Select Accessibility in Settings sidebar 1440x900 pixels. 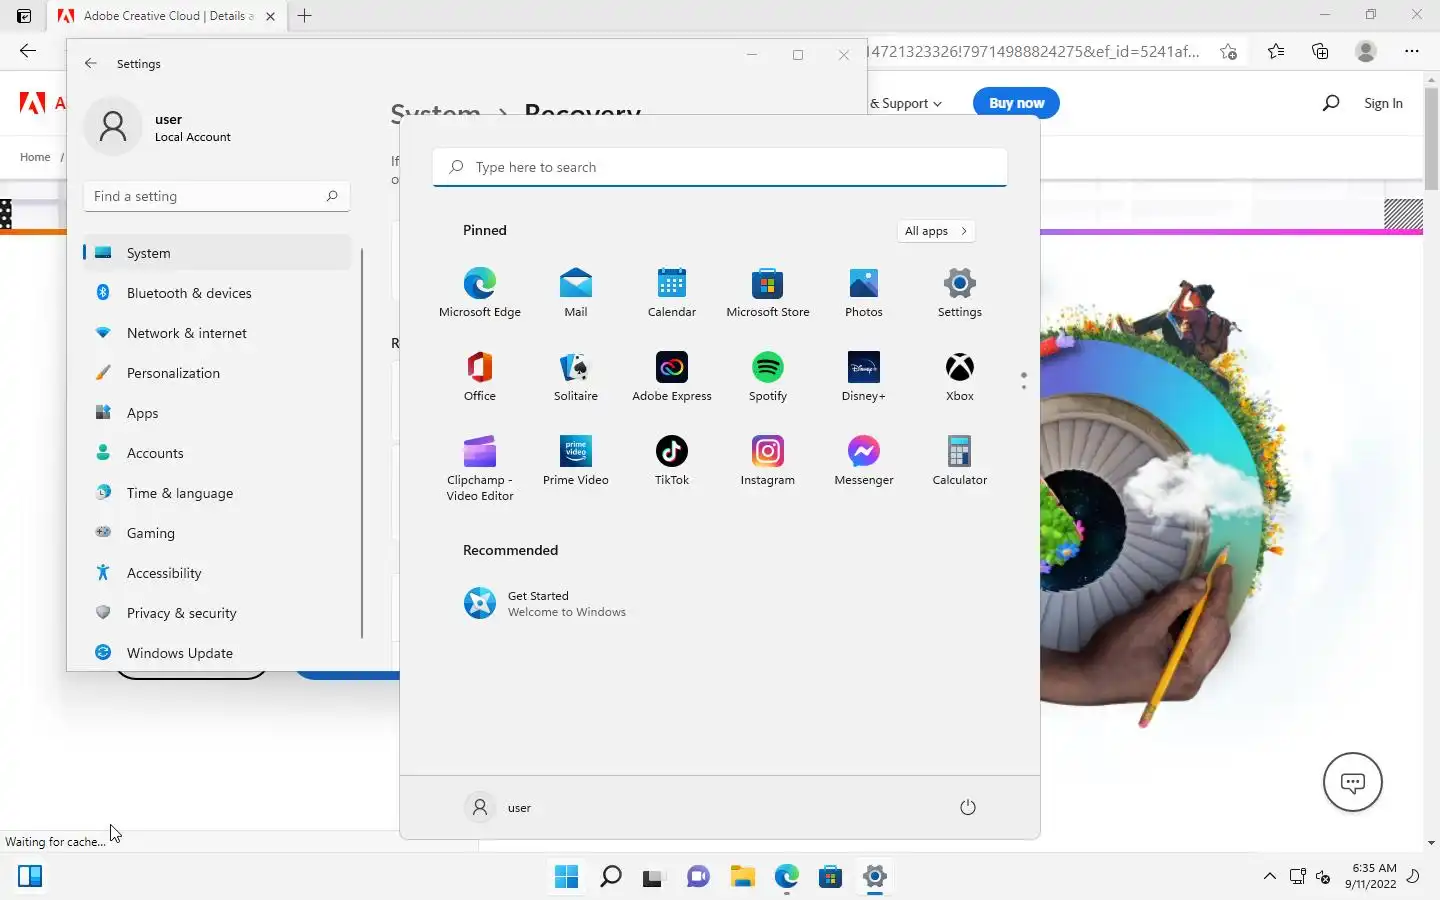[217, 573]
